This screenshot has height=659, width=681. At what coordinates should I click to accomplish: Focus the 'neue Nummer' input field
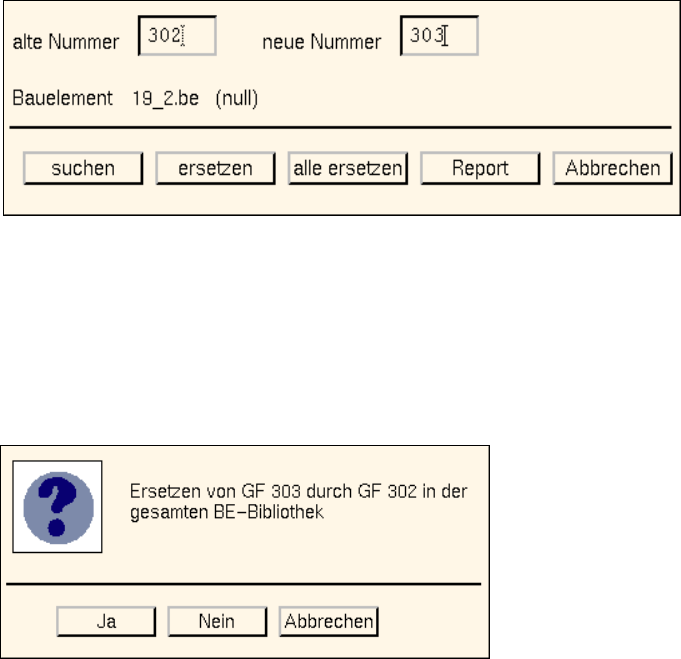(440, 36)
